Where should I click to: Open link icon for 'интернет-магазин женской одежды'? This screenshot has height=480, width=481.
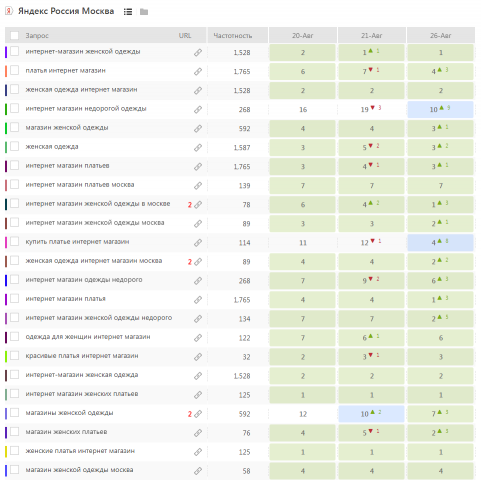click(x=198, y=52)
